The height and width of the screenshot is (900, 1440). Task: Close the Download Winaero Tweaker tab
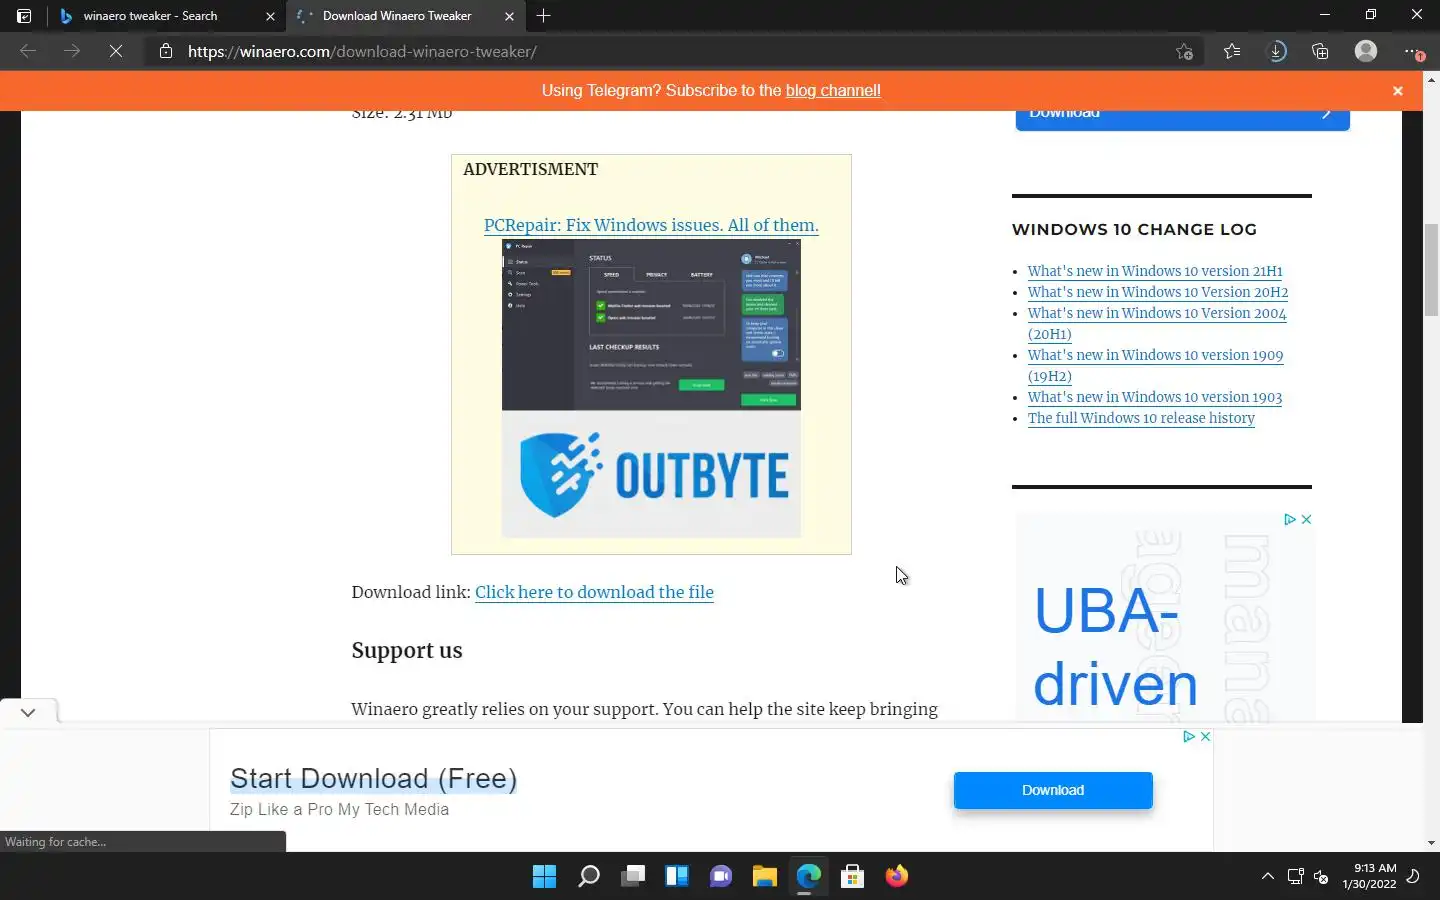coord(509,16)
